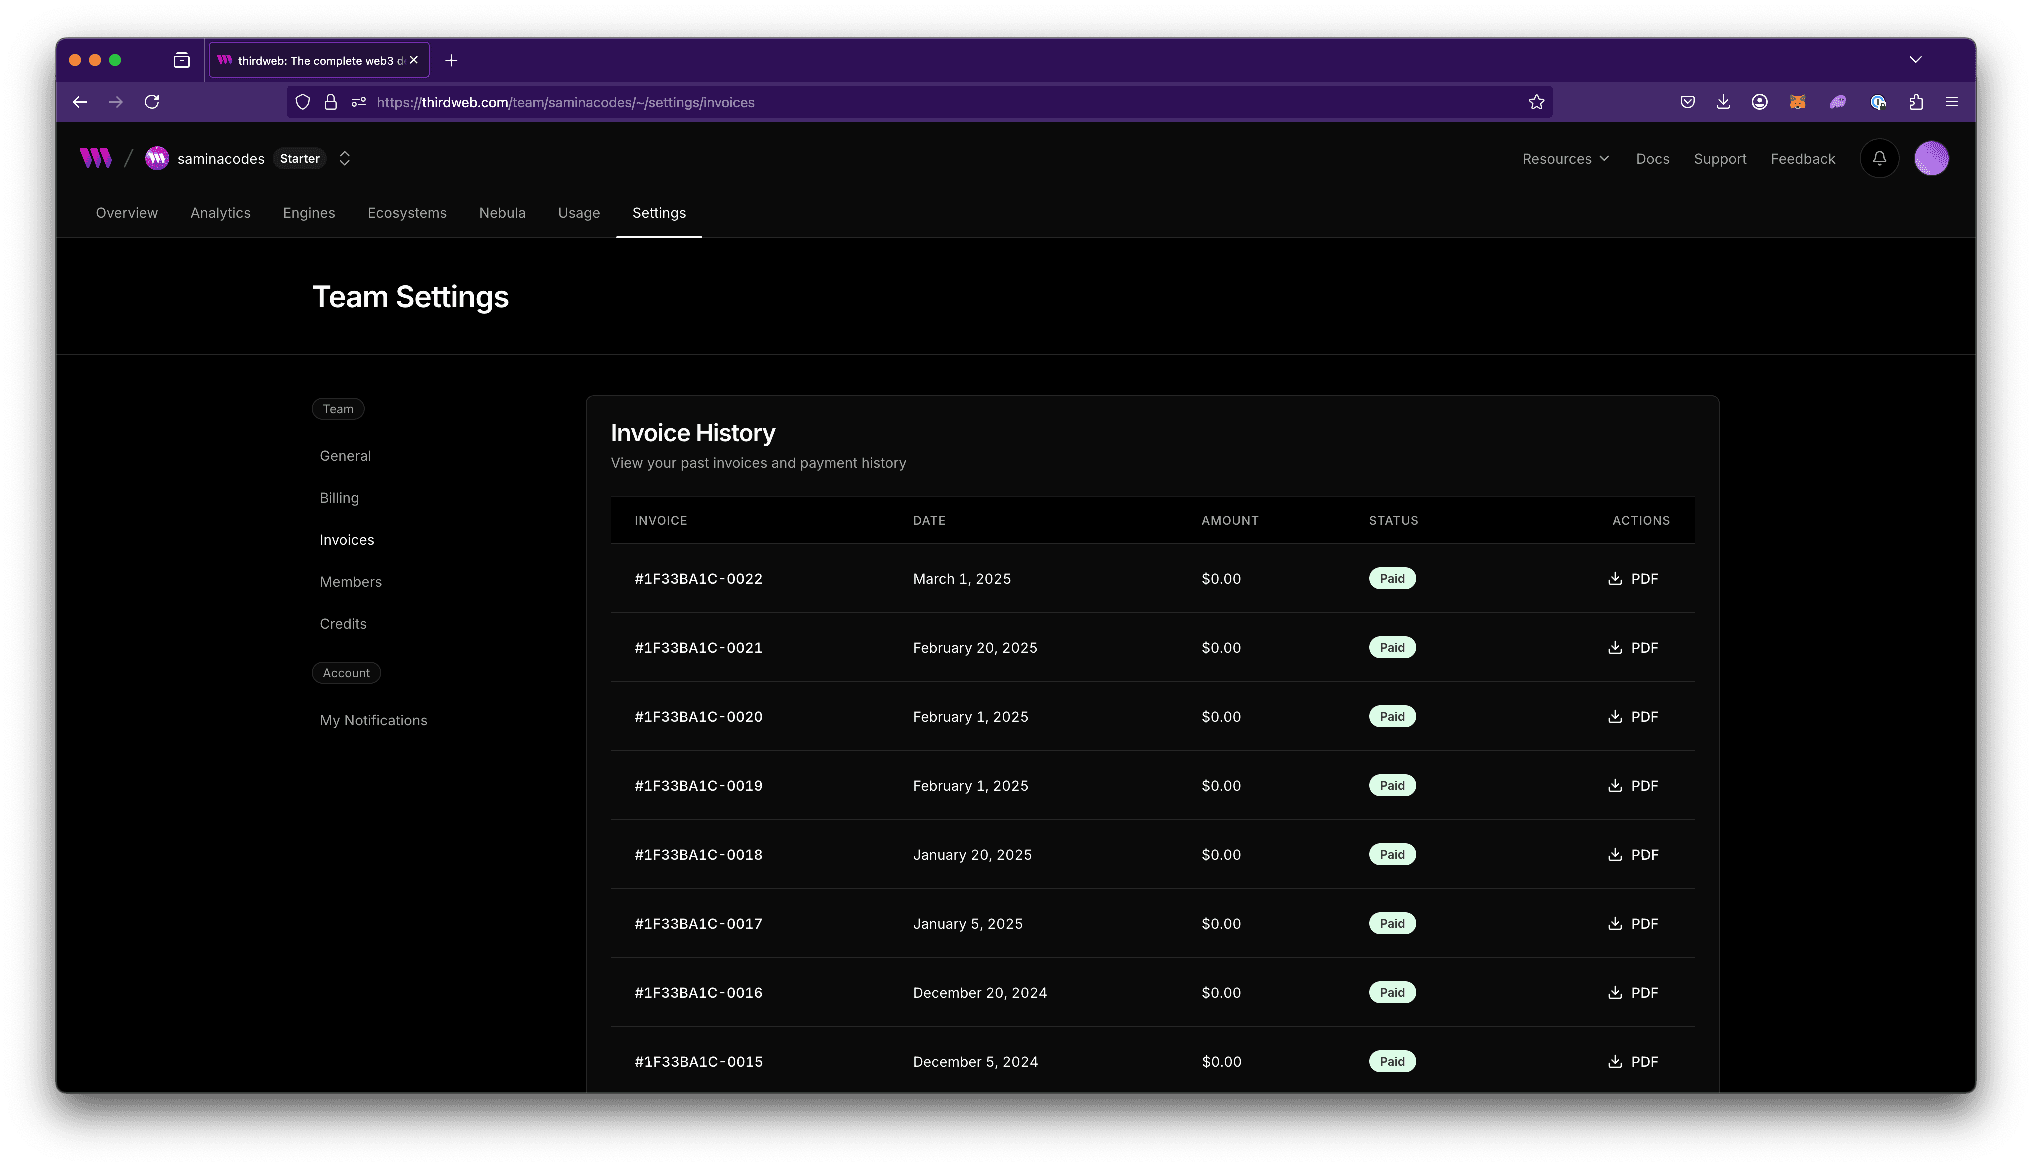This screenshot has height=1167, width=2032.
Task: Open the Analytics tab
Action: (220, 213)
